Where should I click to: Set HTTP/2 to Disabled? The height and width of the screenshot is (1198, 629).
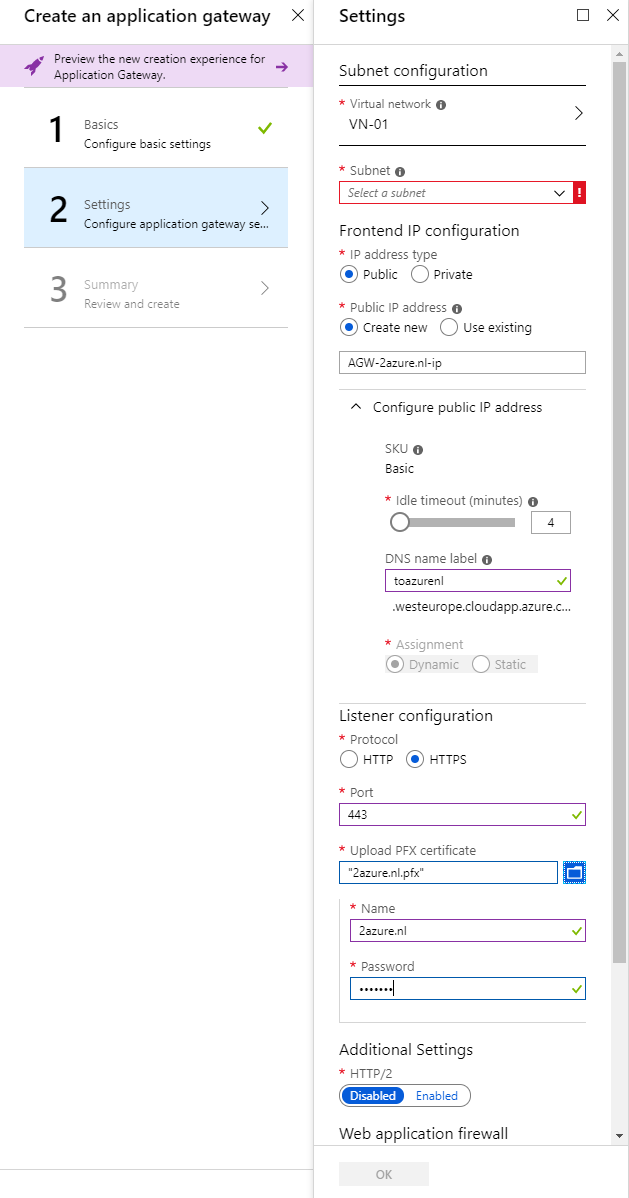pos(373,1096)
